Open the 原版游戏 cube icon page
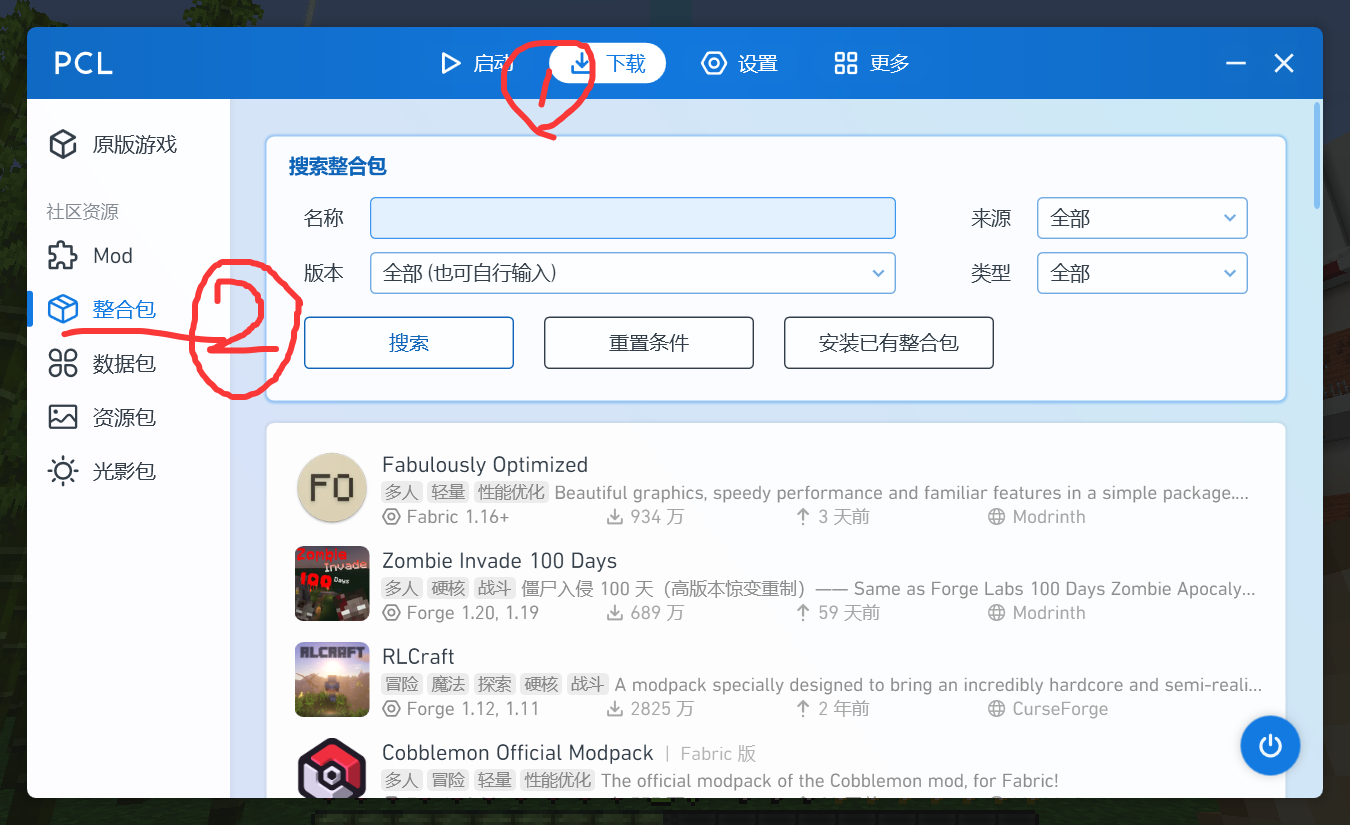The image size is (1350, 825). tap(63, 145)
